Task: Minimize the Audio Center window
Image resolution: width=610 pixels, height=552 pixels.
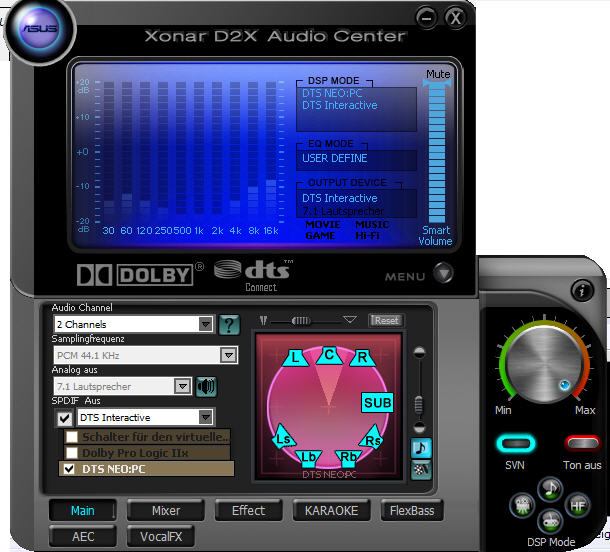Action: 426,18
